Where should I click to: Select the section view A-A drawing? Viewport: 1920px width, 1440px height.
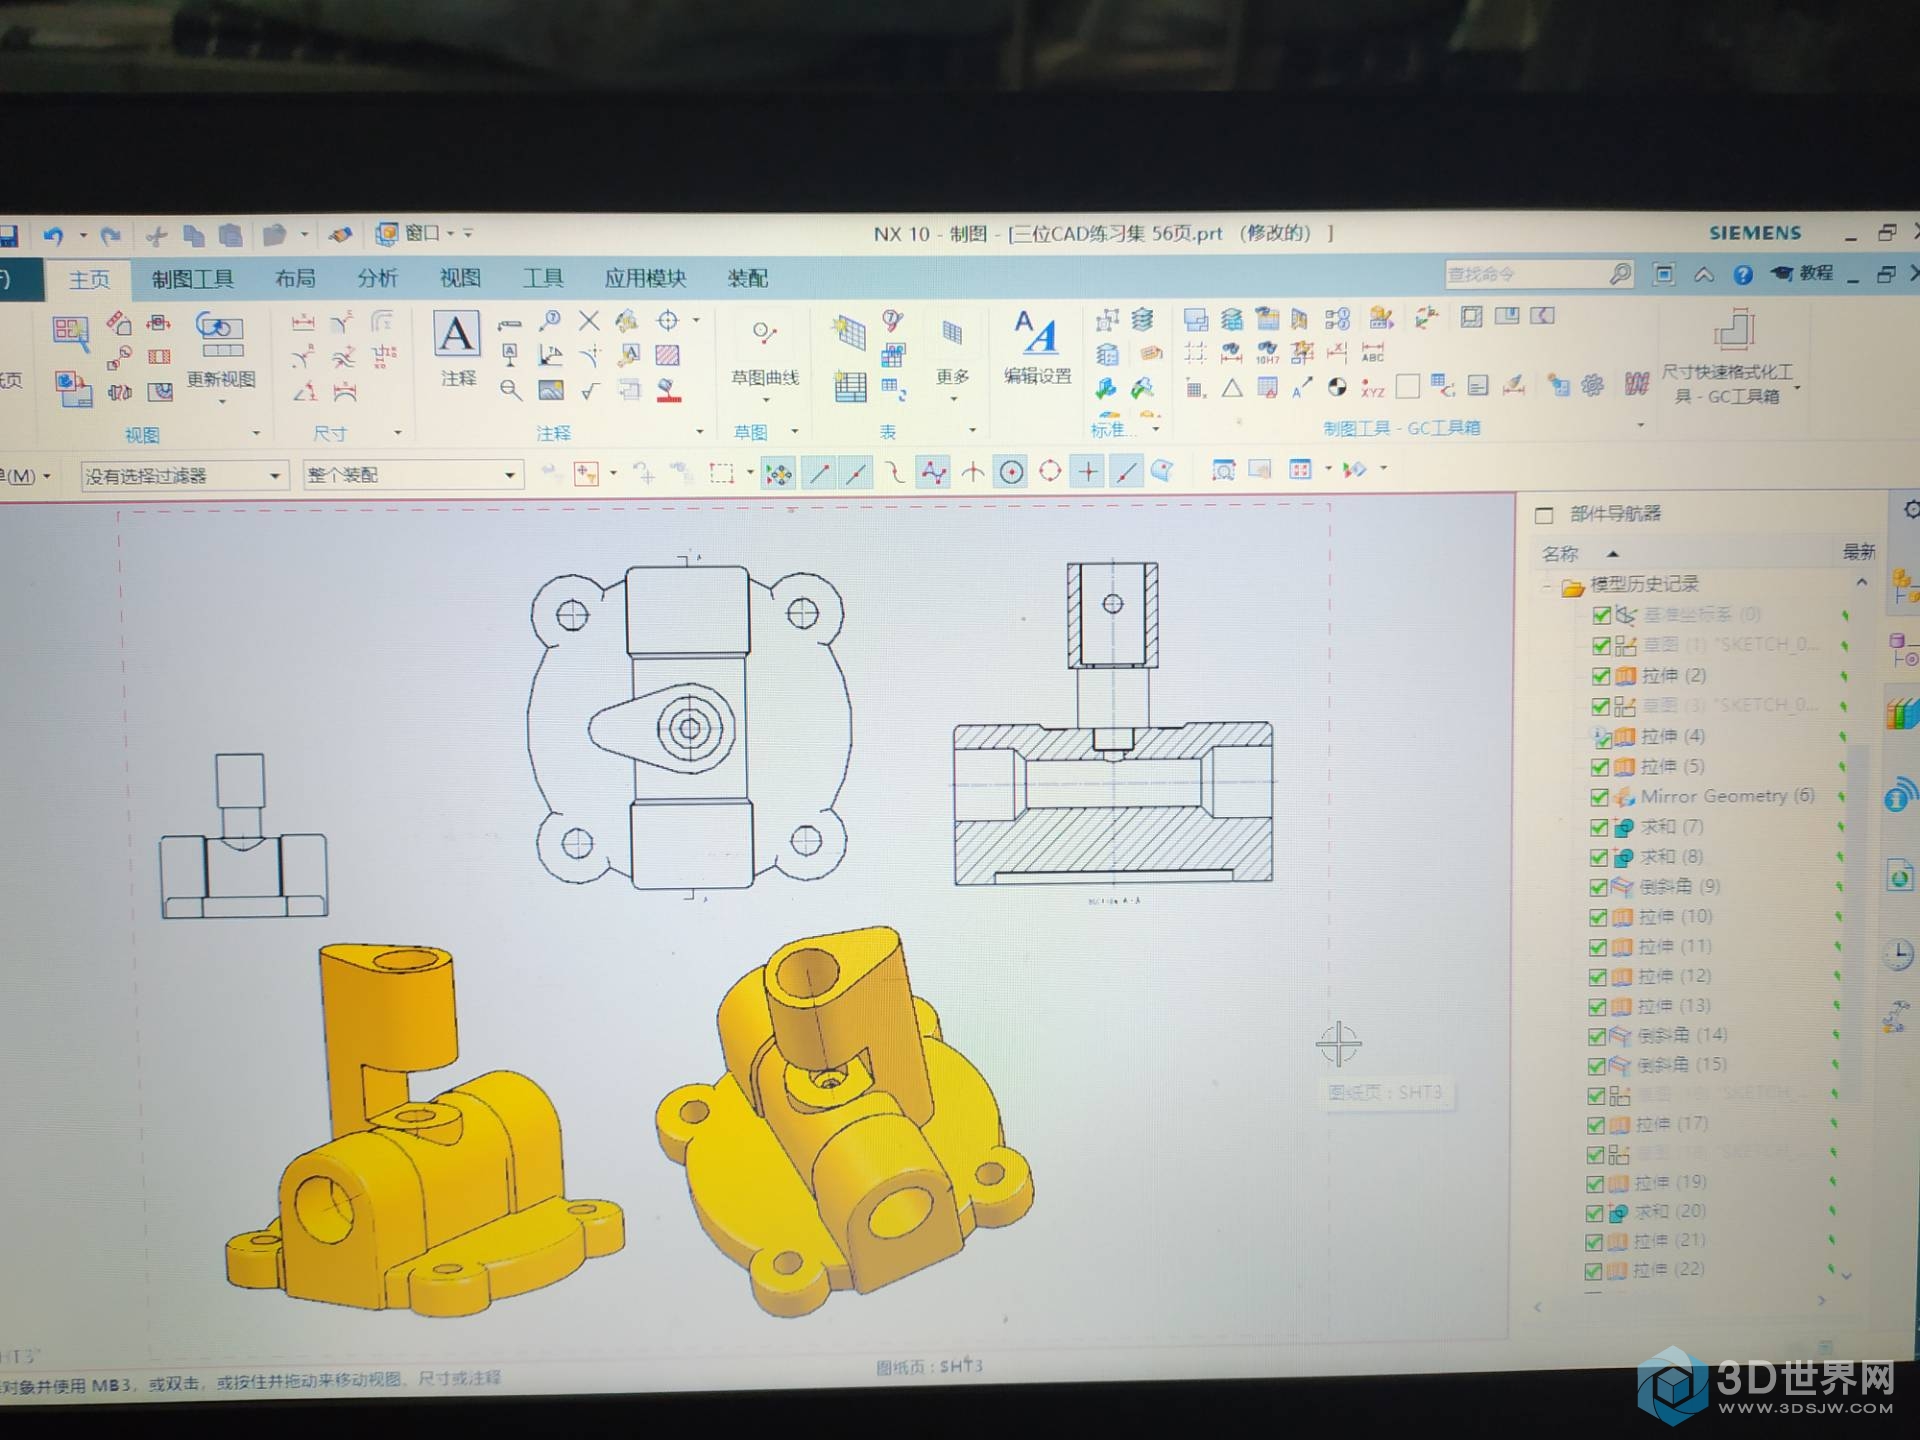click(1113, 725)
